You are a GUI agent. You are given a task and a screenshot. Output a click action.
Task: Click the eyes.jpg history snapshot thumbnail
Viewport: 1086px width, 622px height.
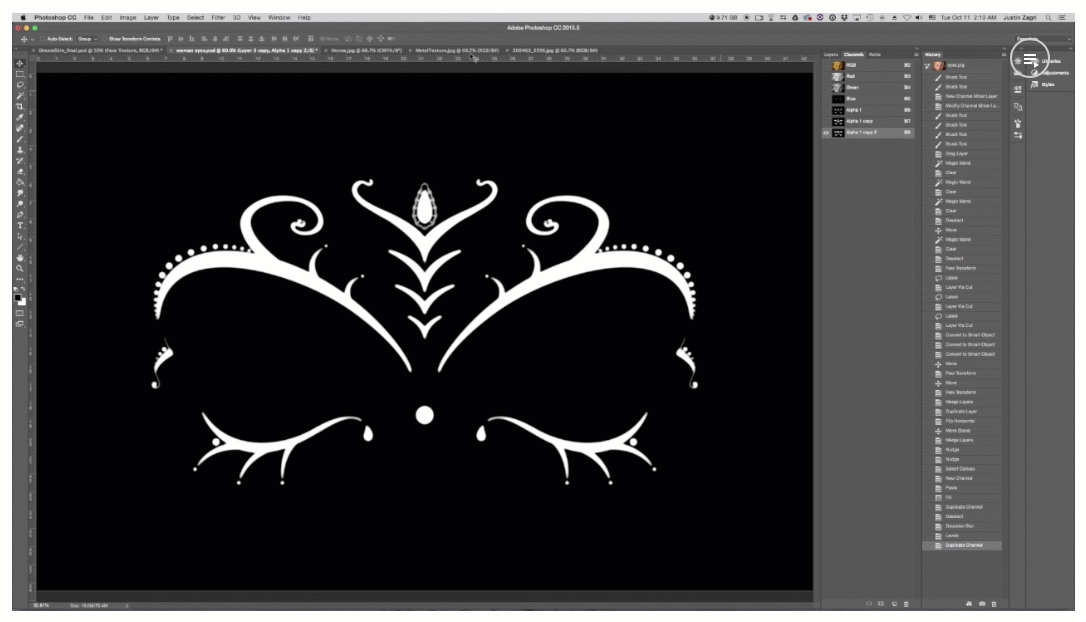(x=939, y=65)
